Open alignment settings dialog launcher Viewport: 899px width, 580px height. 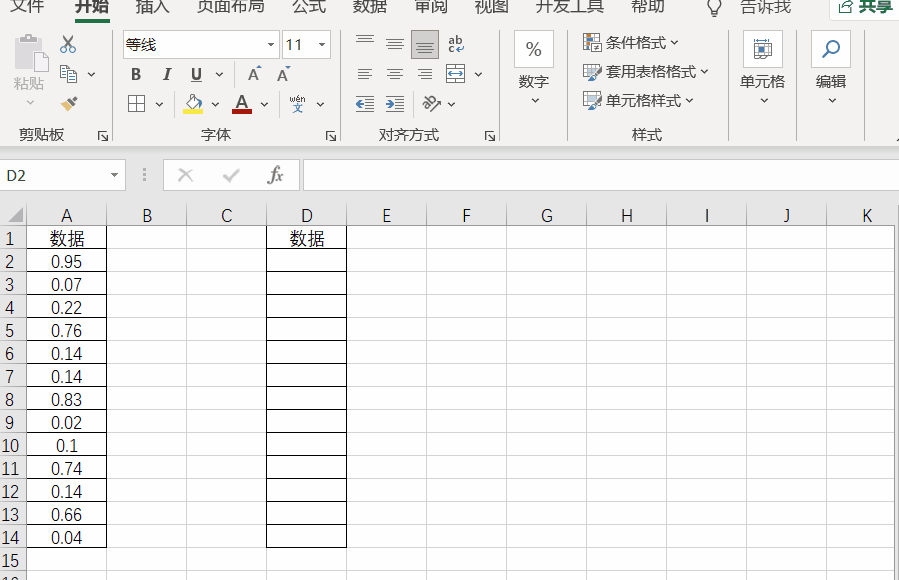pyautogui.click(x=490, y=136)
